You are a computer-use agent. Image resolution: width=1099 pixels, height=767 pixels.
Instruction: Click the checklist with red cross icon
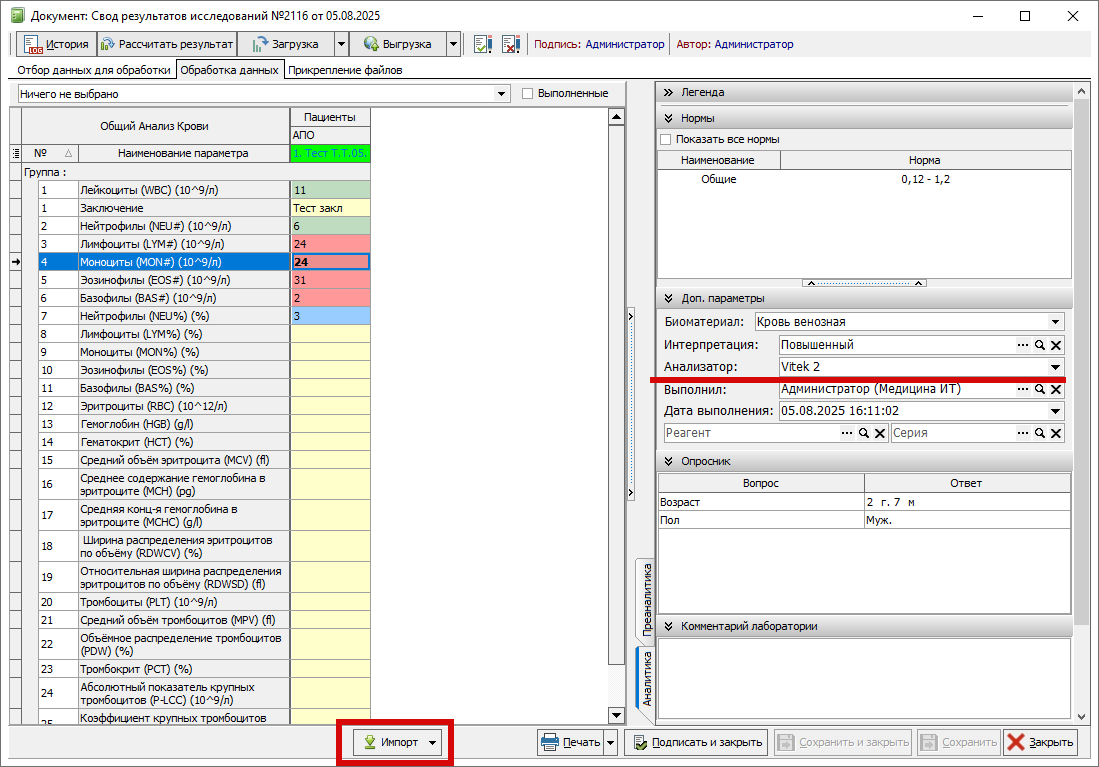[511, 44]
